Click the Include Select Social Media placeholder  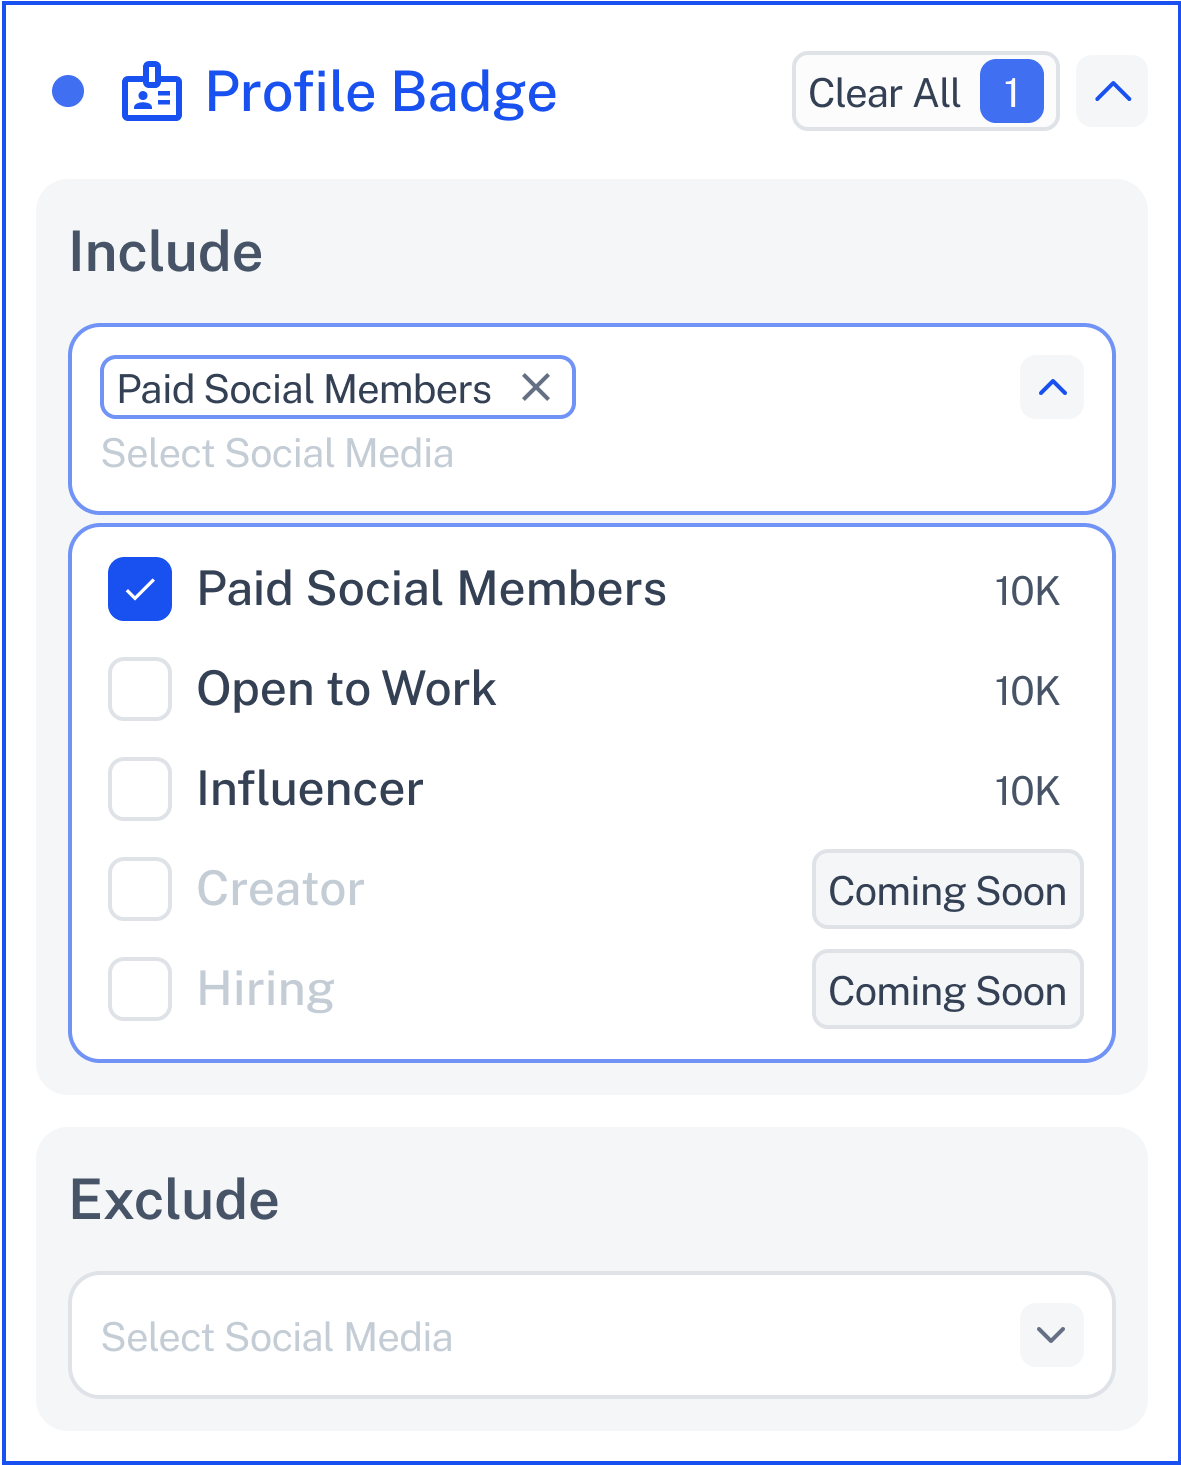pyautogui.click(x=277, y=453)
